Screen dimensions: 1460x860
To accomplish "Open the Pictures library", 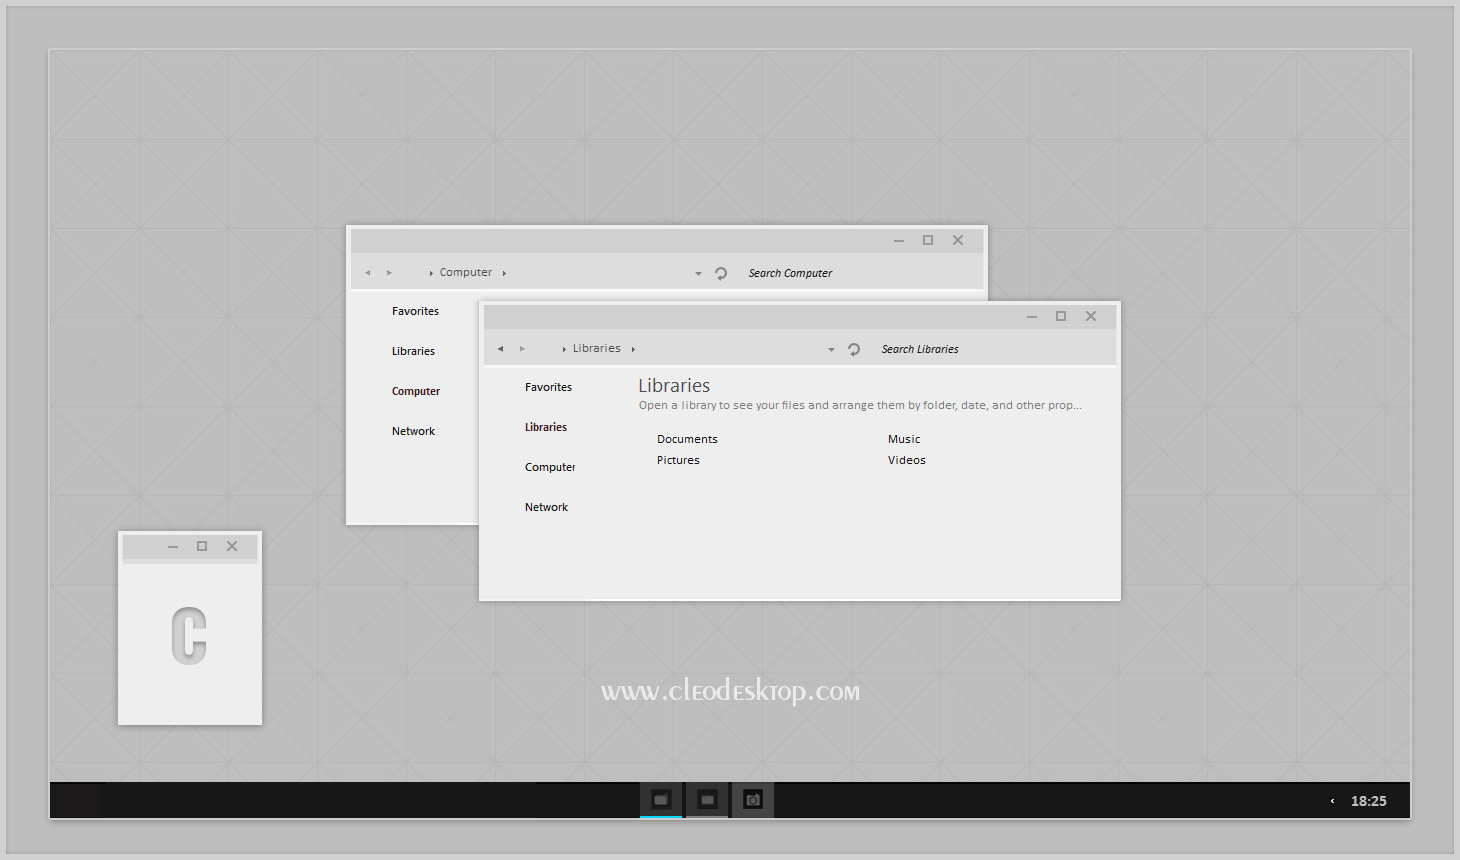I will click(x=678, y=460).
